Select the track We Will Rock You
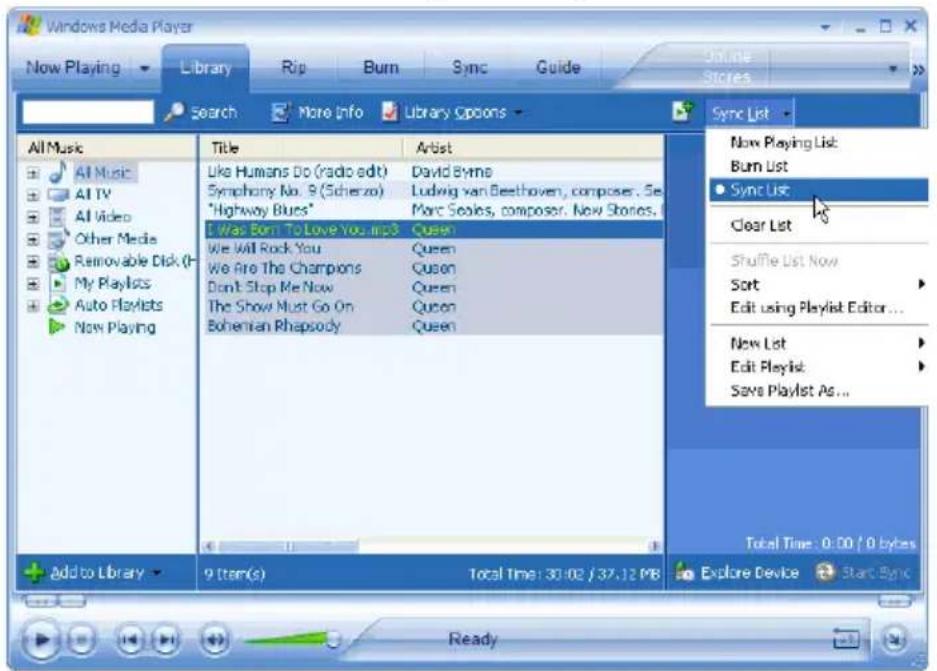This screenshot has width=937, height=671. [x=434, y=249]
